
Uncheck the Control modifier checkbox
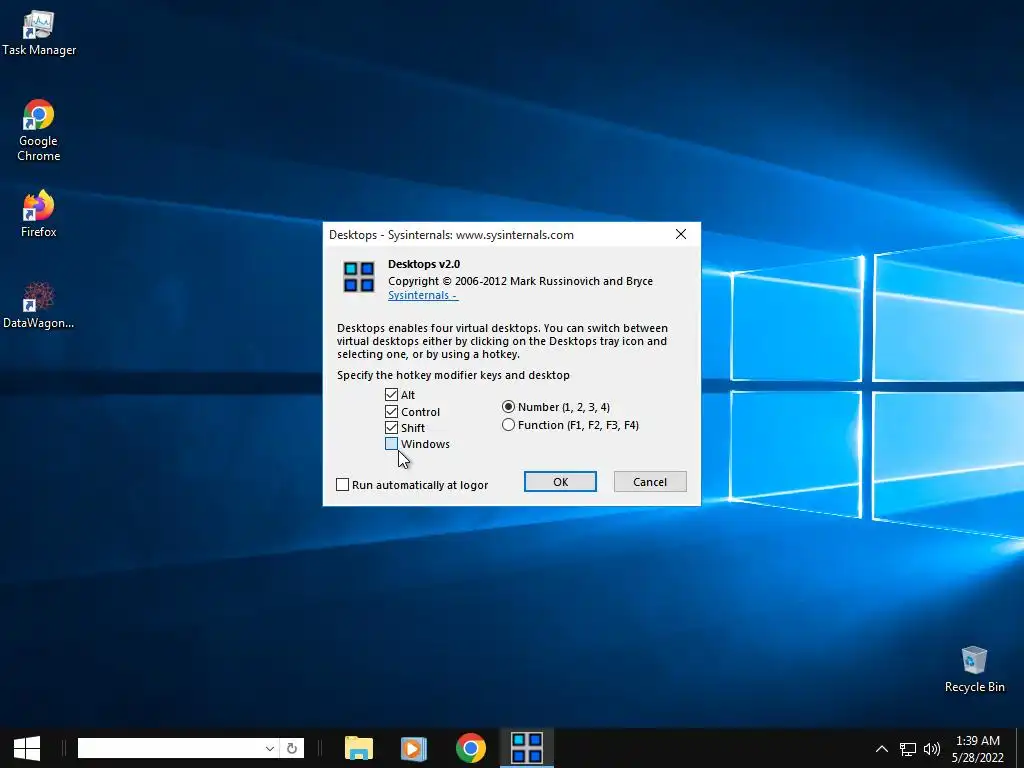[391, 411]
